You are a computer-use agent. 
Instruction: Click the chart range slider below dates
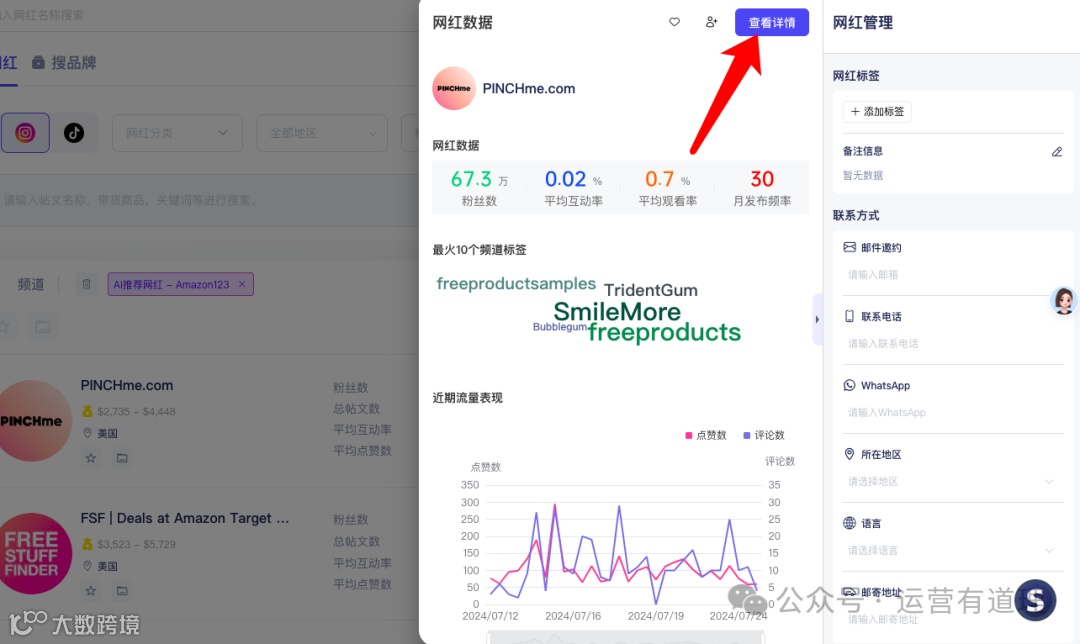[x=625, y=638]
